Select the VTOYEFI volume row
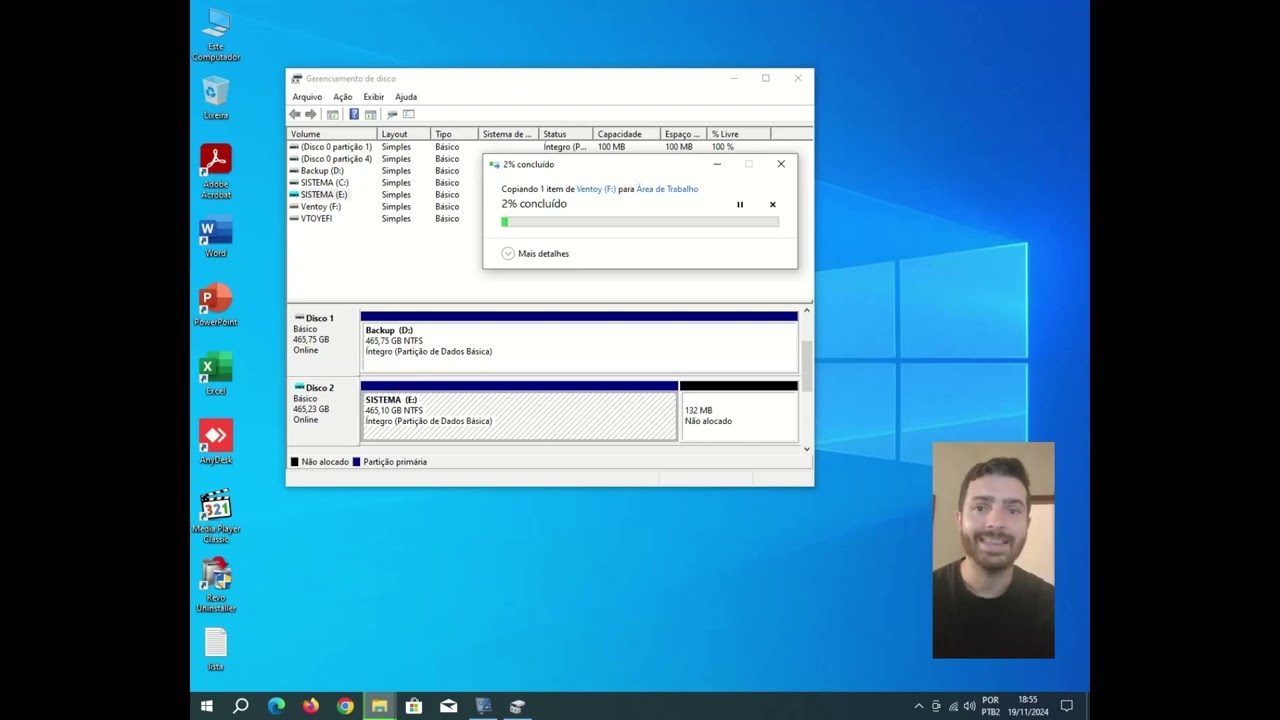 click(x=316, y=219)
